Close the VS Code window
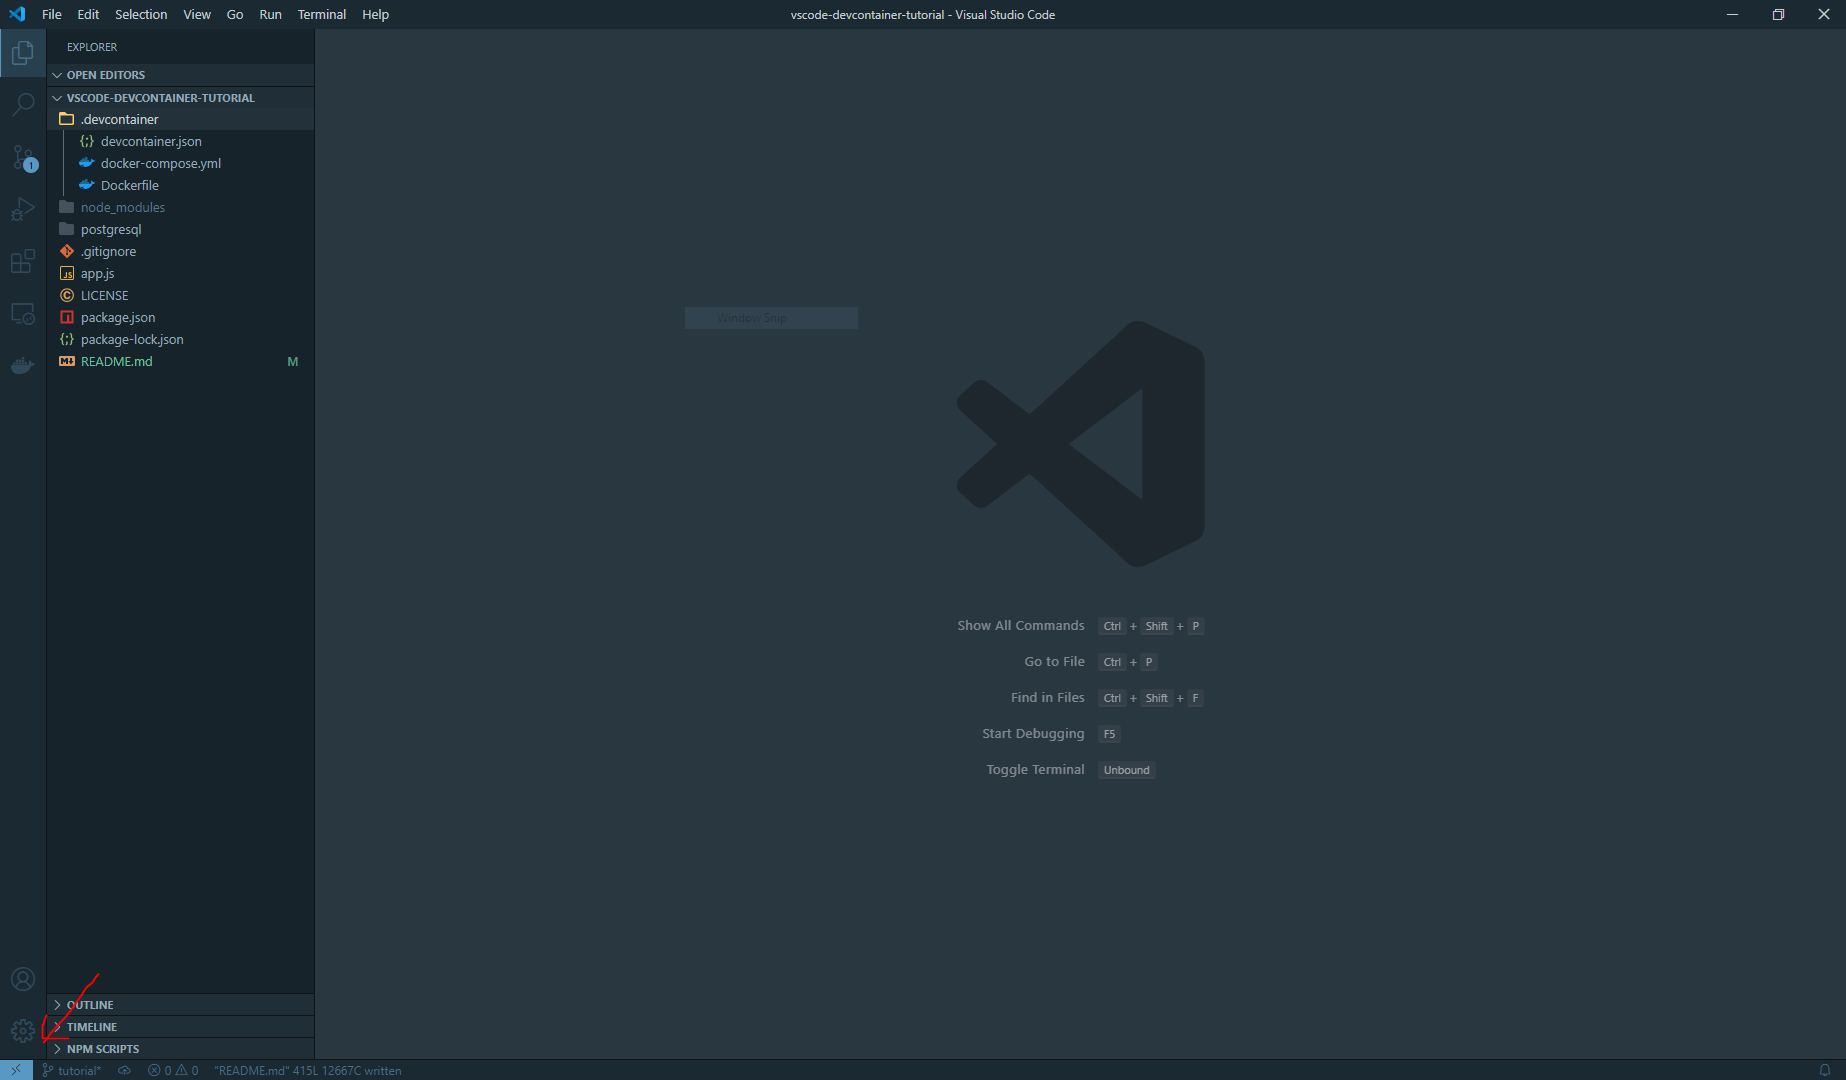 tap(1824, 14)
